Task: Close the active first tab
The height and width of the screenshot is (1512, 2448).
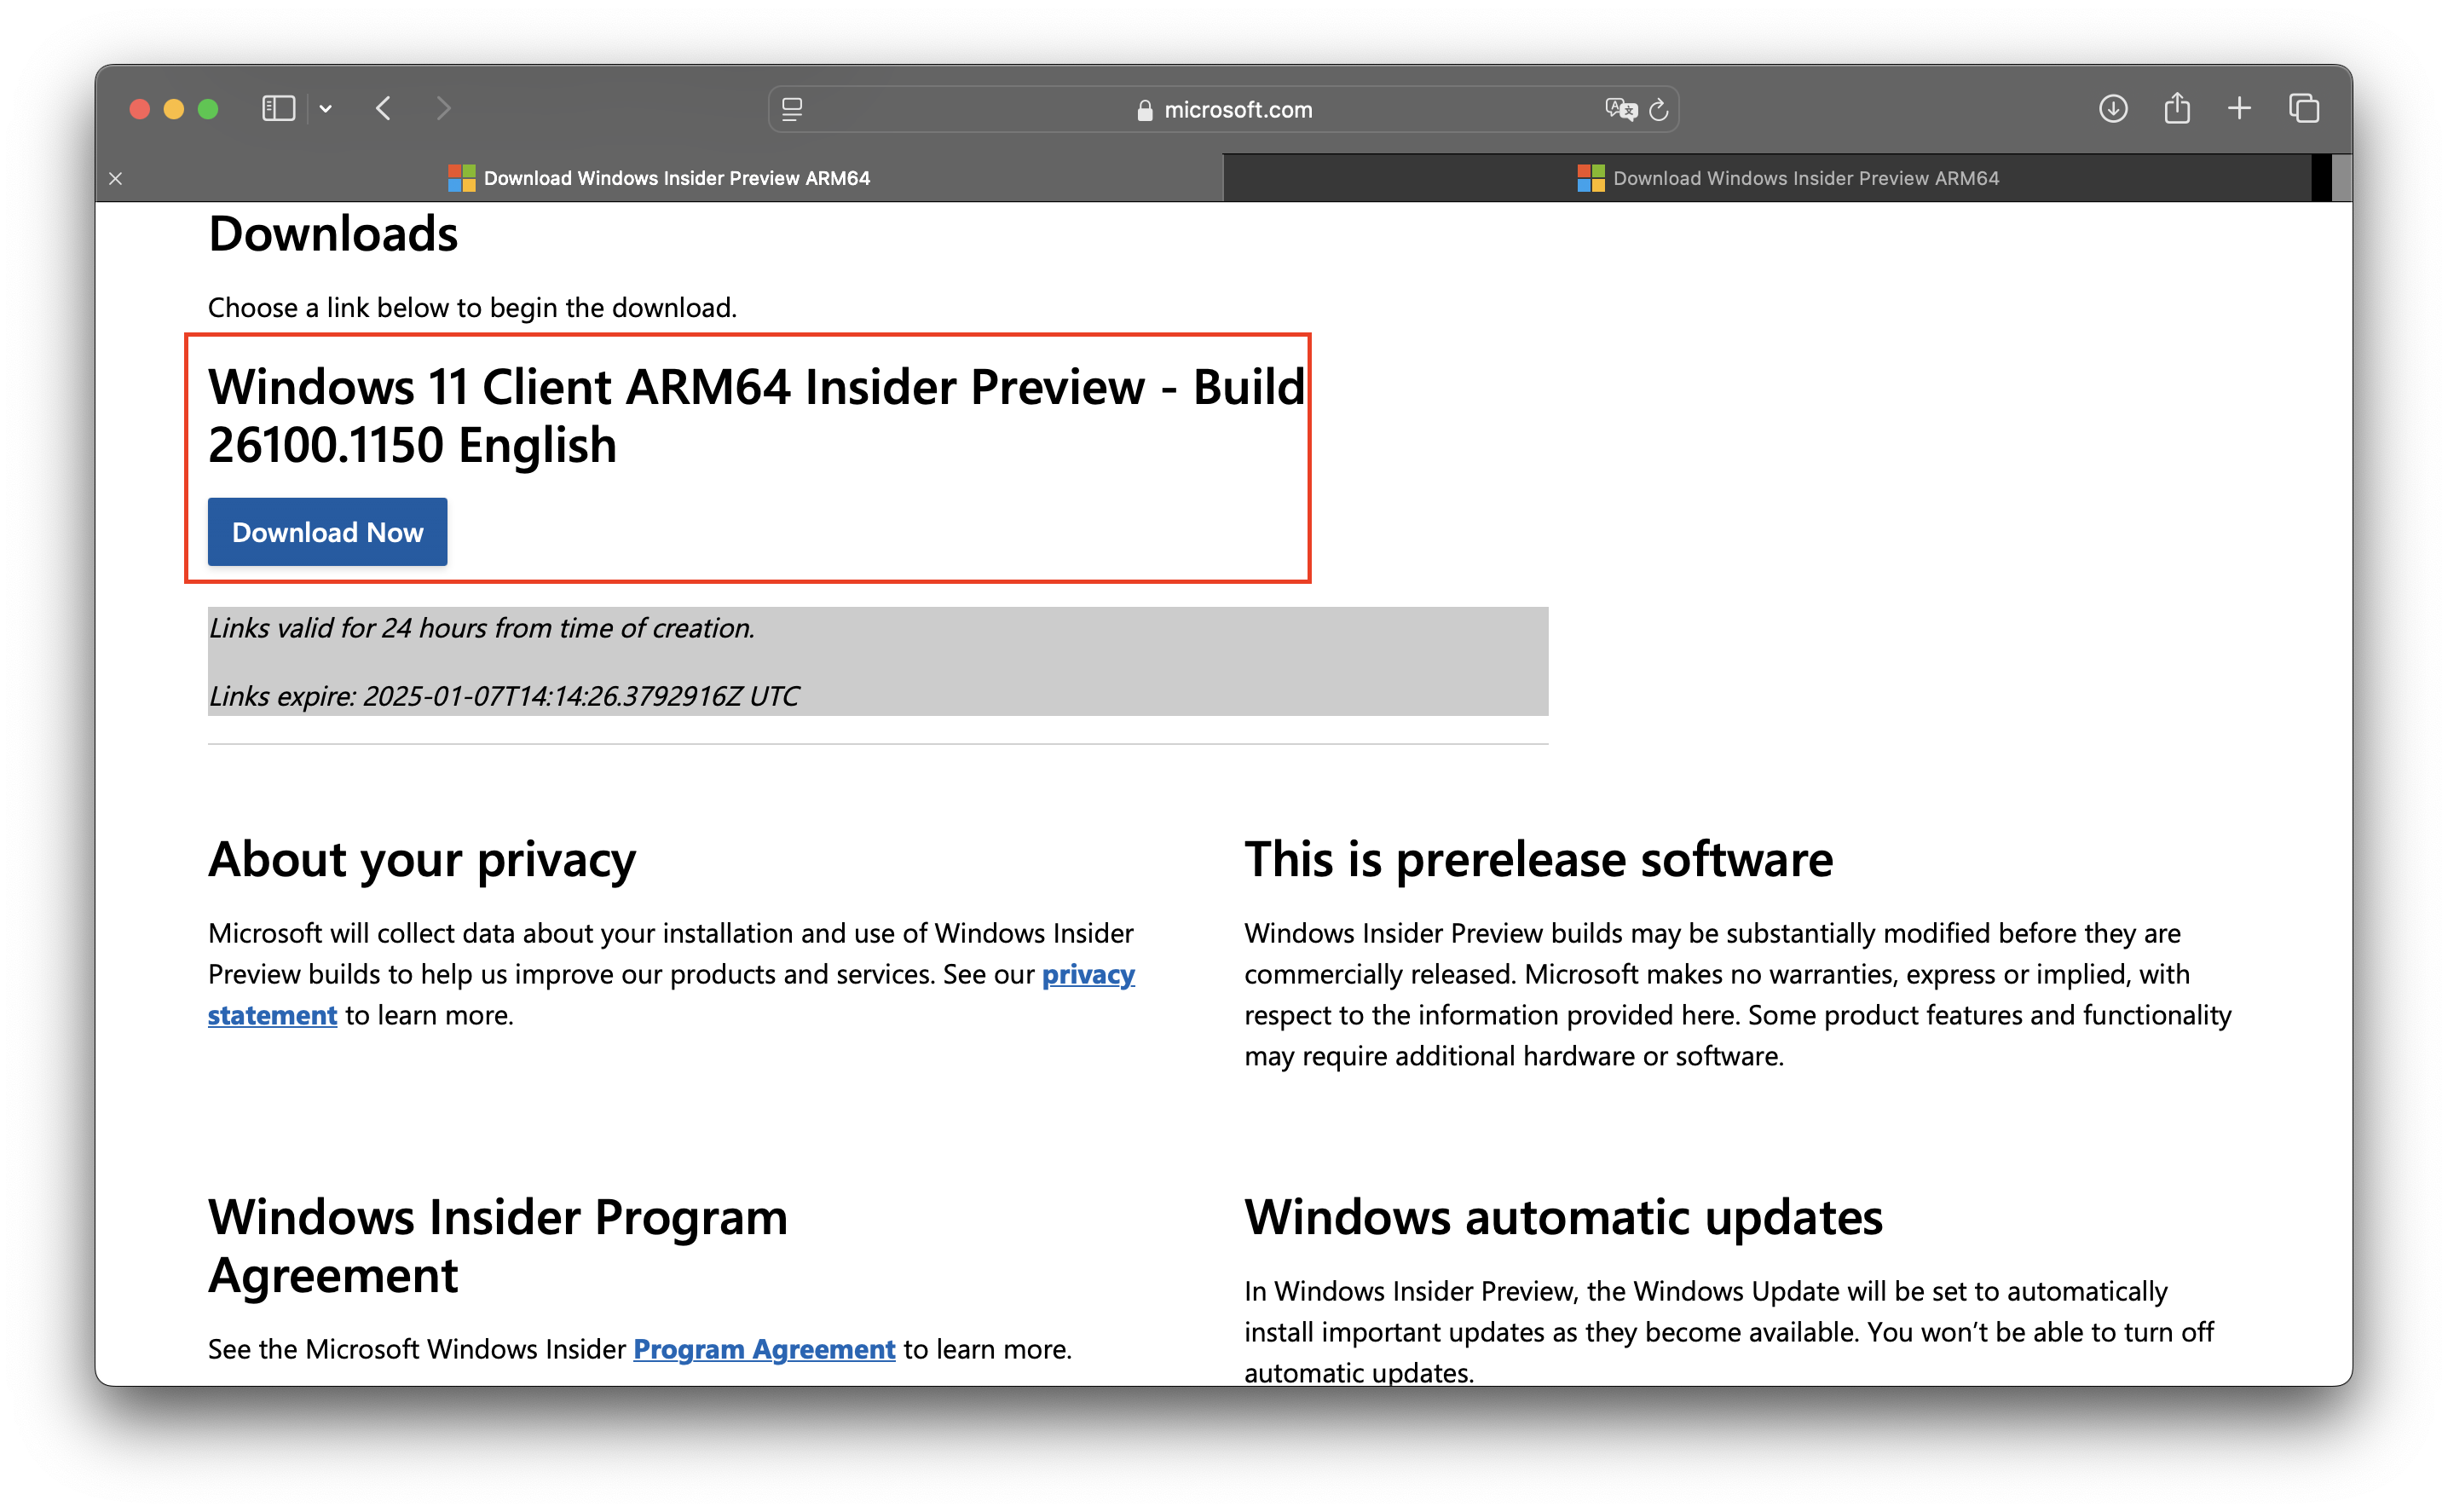Action: (x=116, y=178)
